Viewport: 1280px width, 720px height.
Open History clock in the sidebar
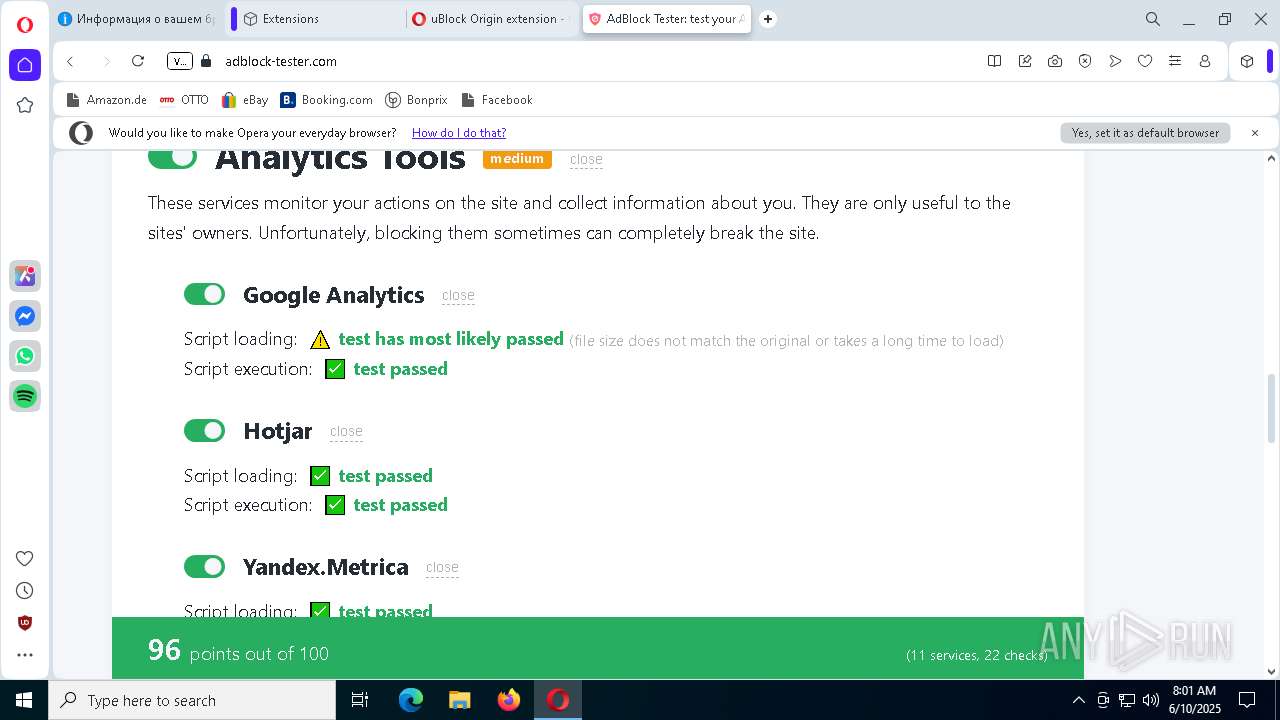(25, 590)
